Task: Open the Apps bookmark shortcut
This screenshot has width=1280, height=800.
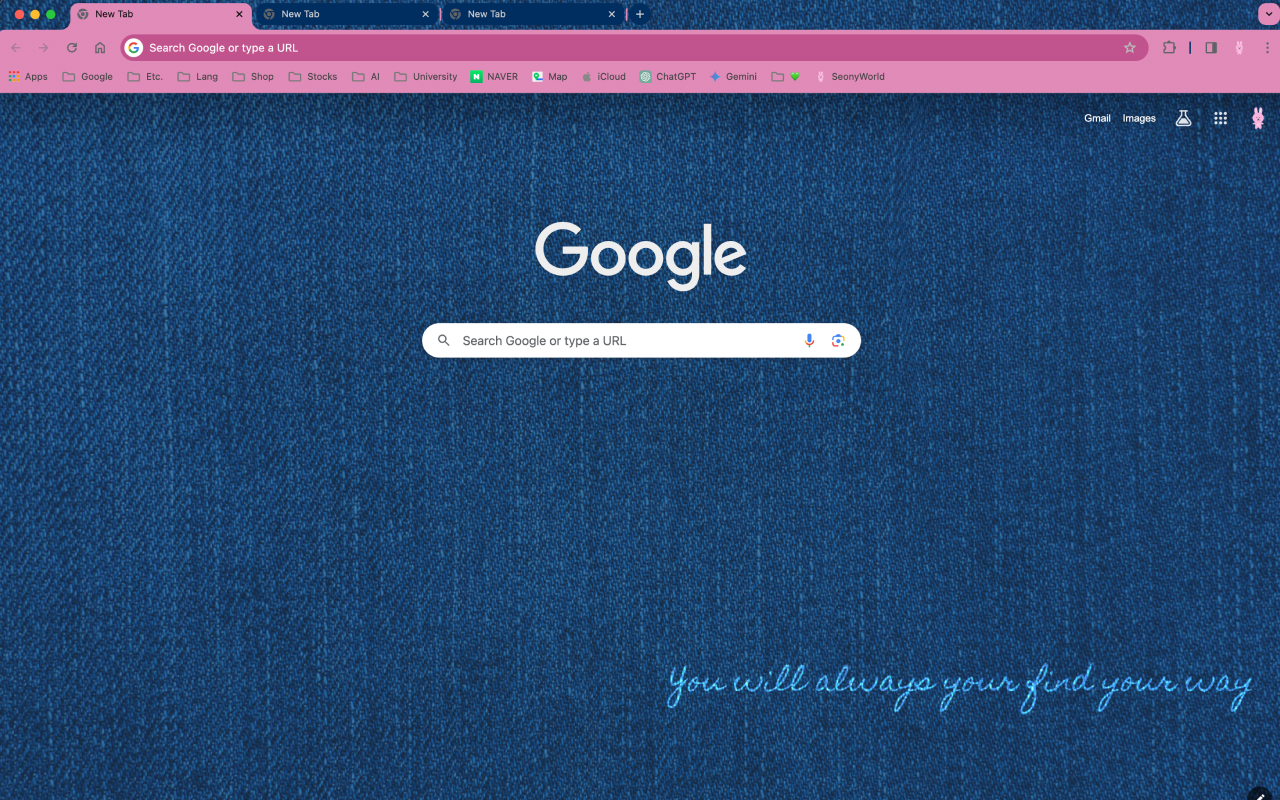Action: pos(28,76)
